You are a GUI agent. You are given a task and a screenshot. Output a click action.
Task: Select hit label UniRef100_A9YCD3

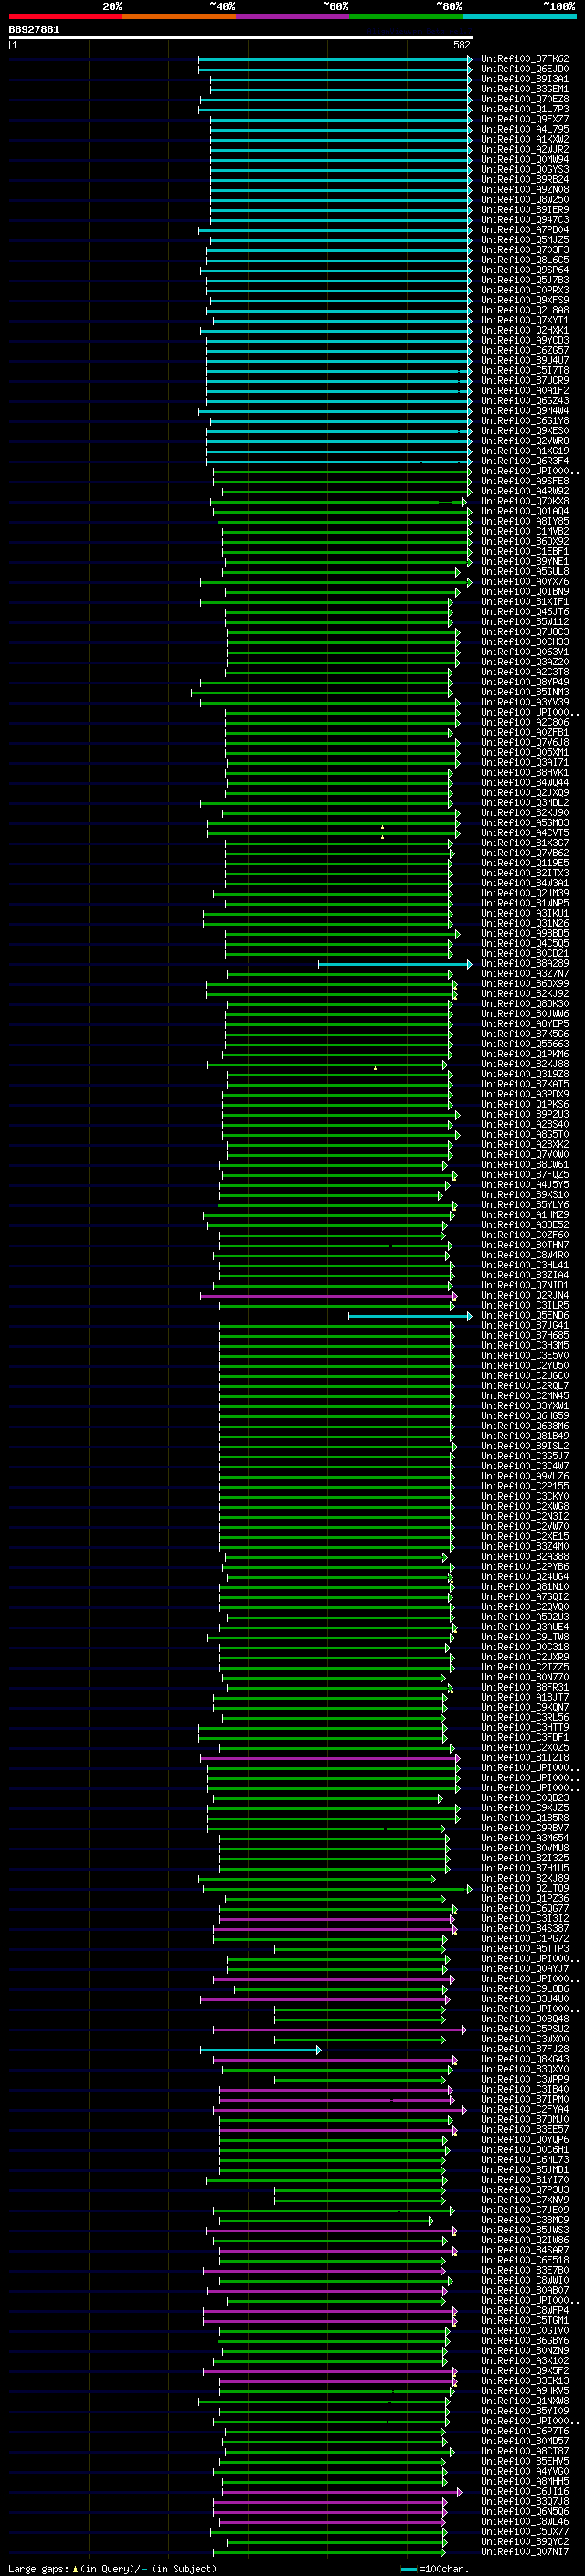[x=525, y=340]
